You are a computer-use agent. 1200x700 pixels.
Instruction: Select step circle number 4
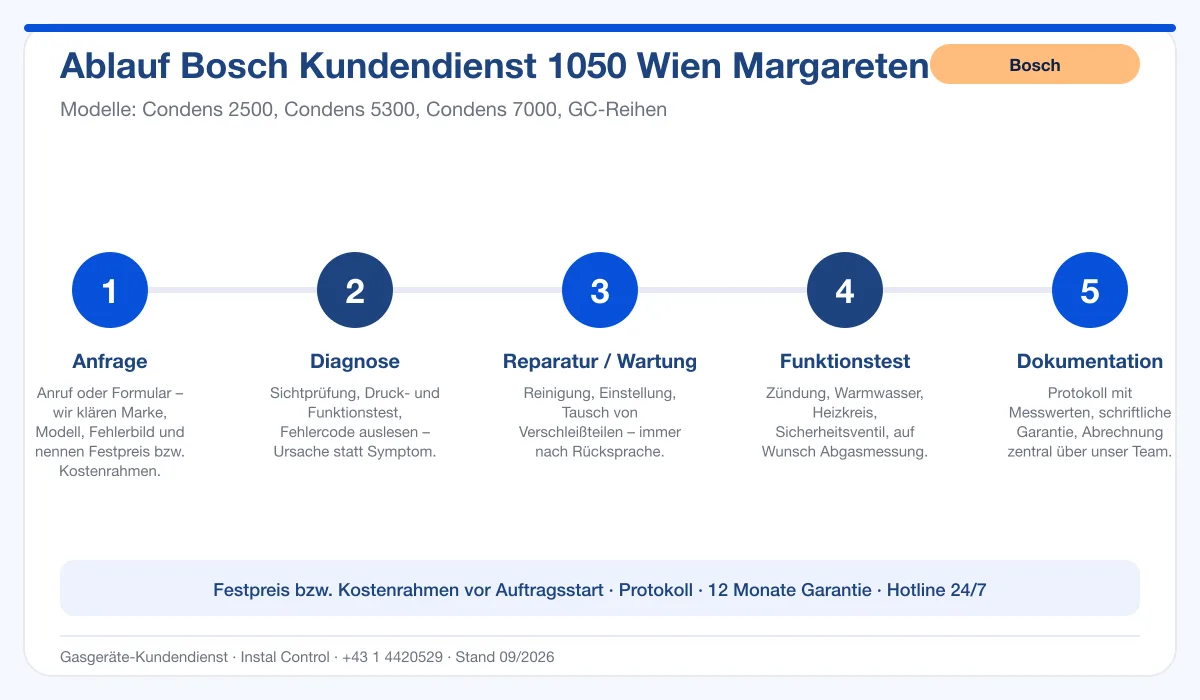click(845, 291)
